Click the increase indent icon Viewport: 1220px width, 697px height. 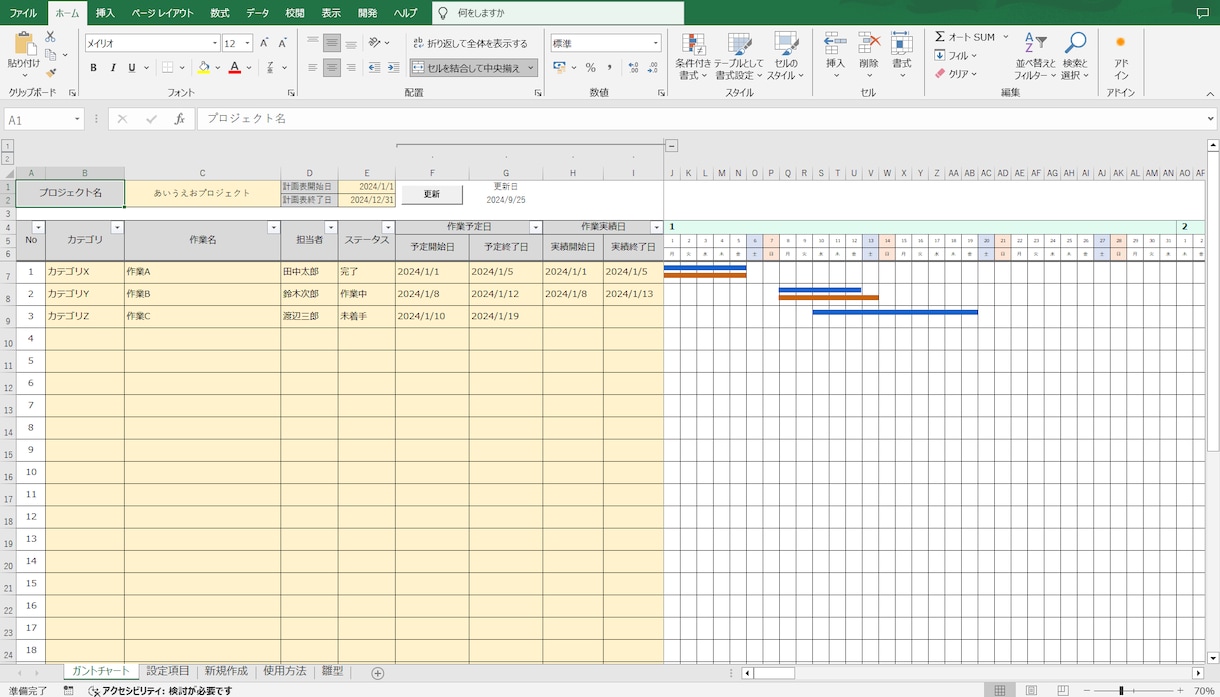(x=391, y=68)
